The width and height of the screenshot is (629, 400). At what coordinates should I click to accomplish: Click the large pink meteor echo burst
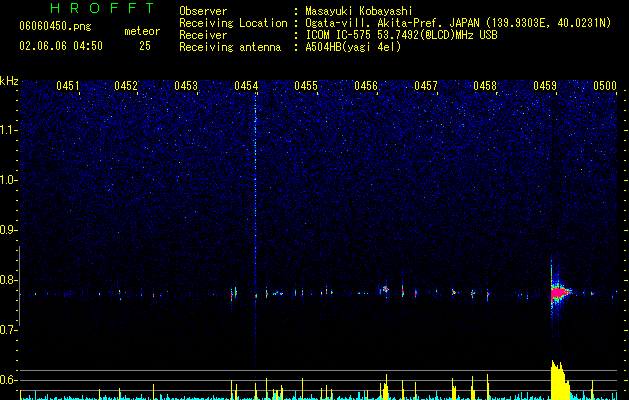[559, 293]
